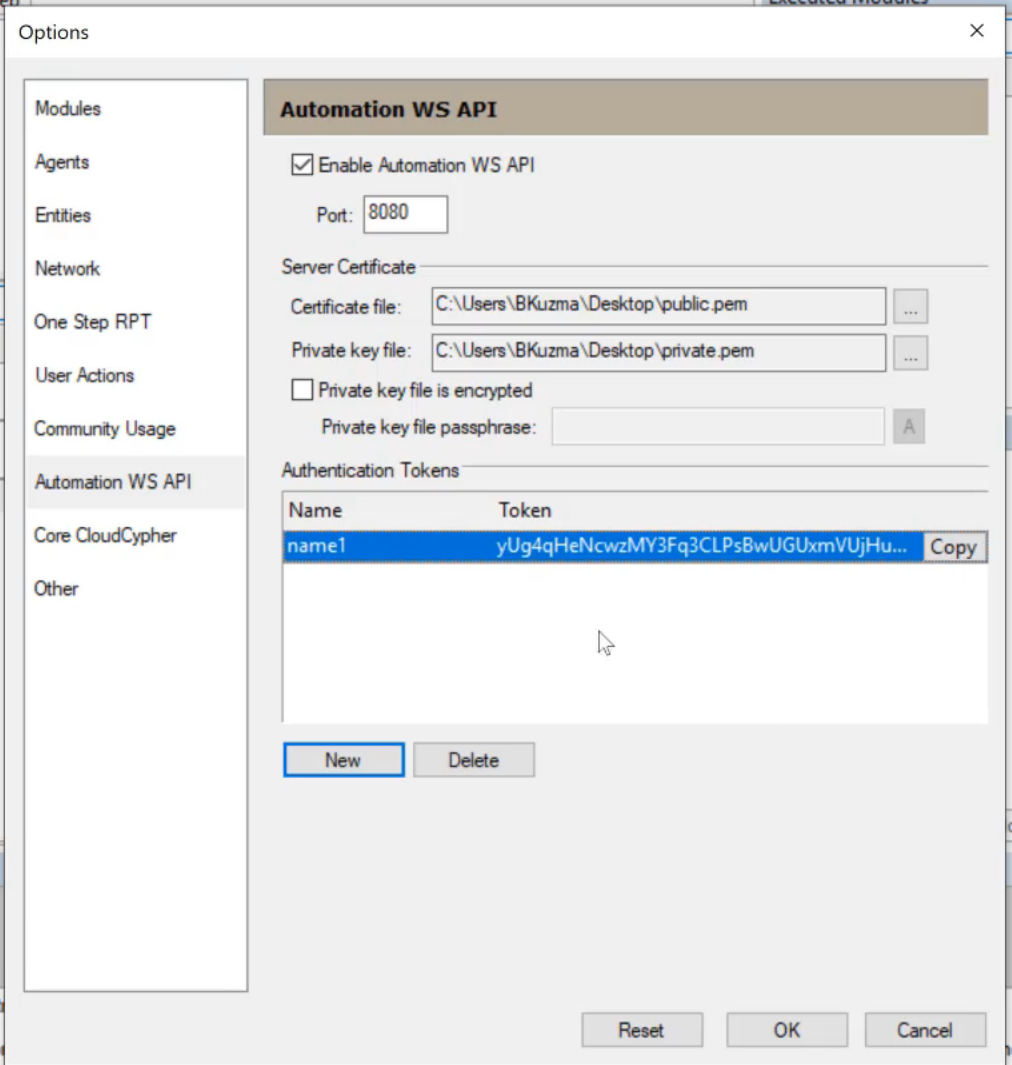The width and height of the screenshot is (1012, 1065).
Task: Copy the name1 authentication token
Action: click(953, 547)
